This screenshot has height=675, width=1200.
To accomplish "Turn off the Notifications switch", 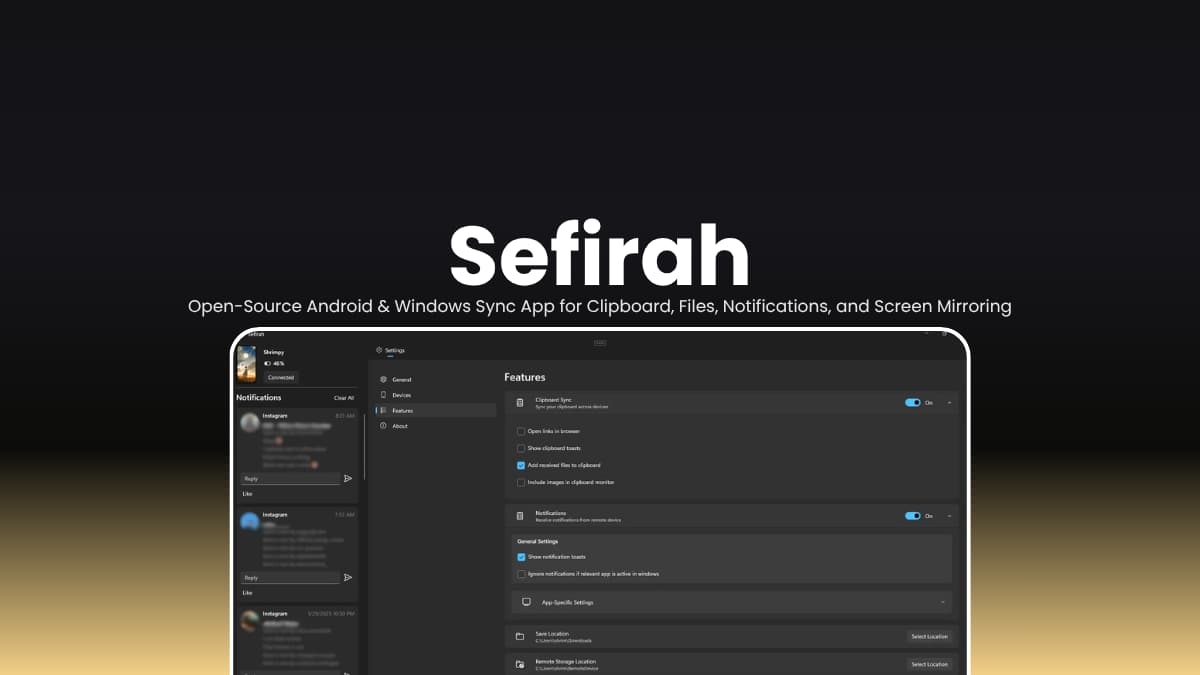I will click(912, 516).
